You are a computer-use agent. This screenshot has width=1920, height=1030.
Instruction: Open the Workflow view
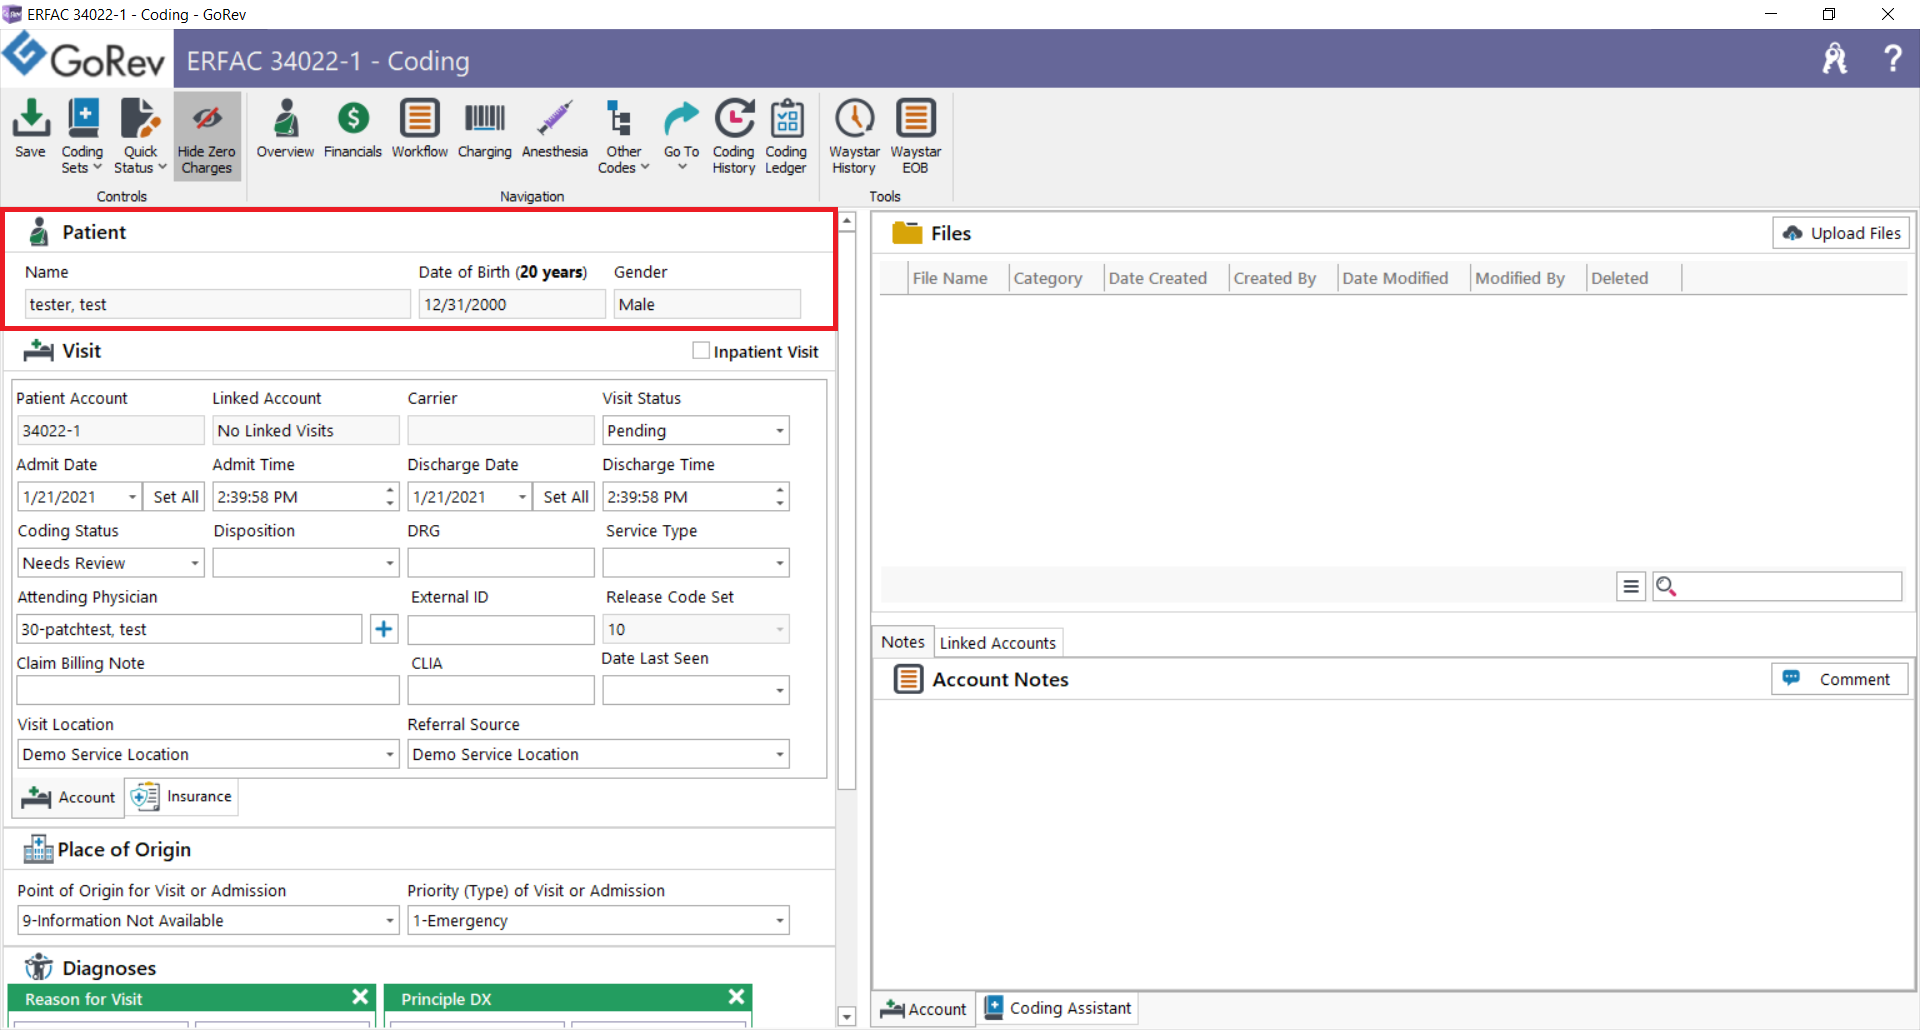[420, 129]
